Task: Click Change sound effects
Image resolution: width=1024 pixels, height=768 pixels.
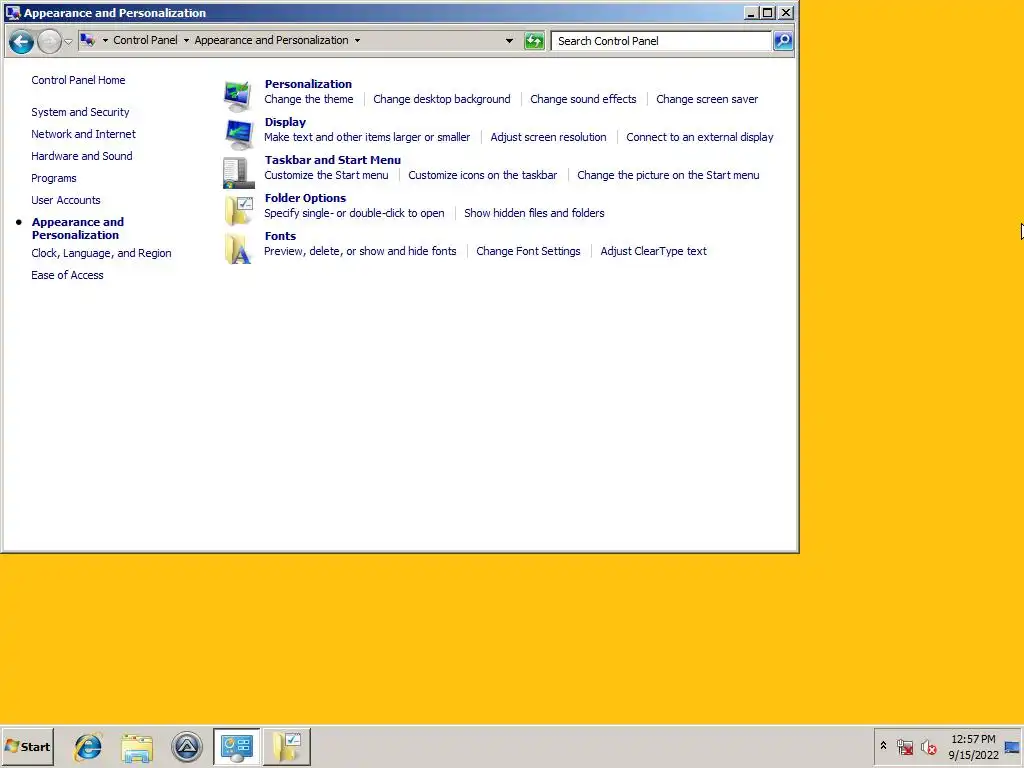Action: 583,99
